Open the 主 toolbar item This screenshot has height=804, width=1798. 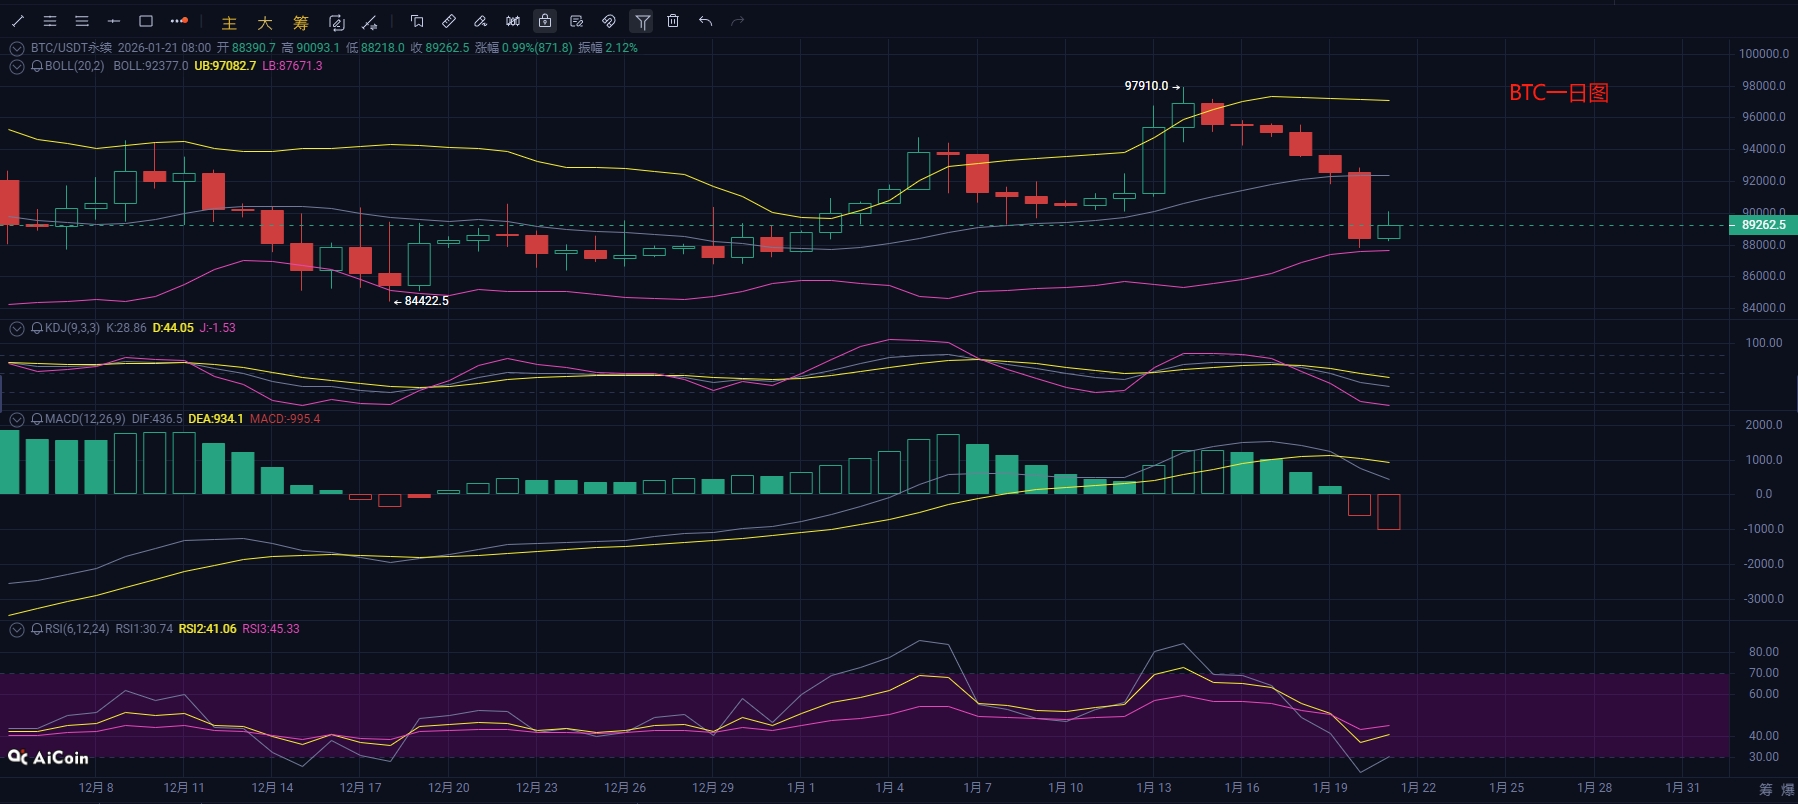(229, 22)
